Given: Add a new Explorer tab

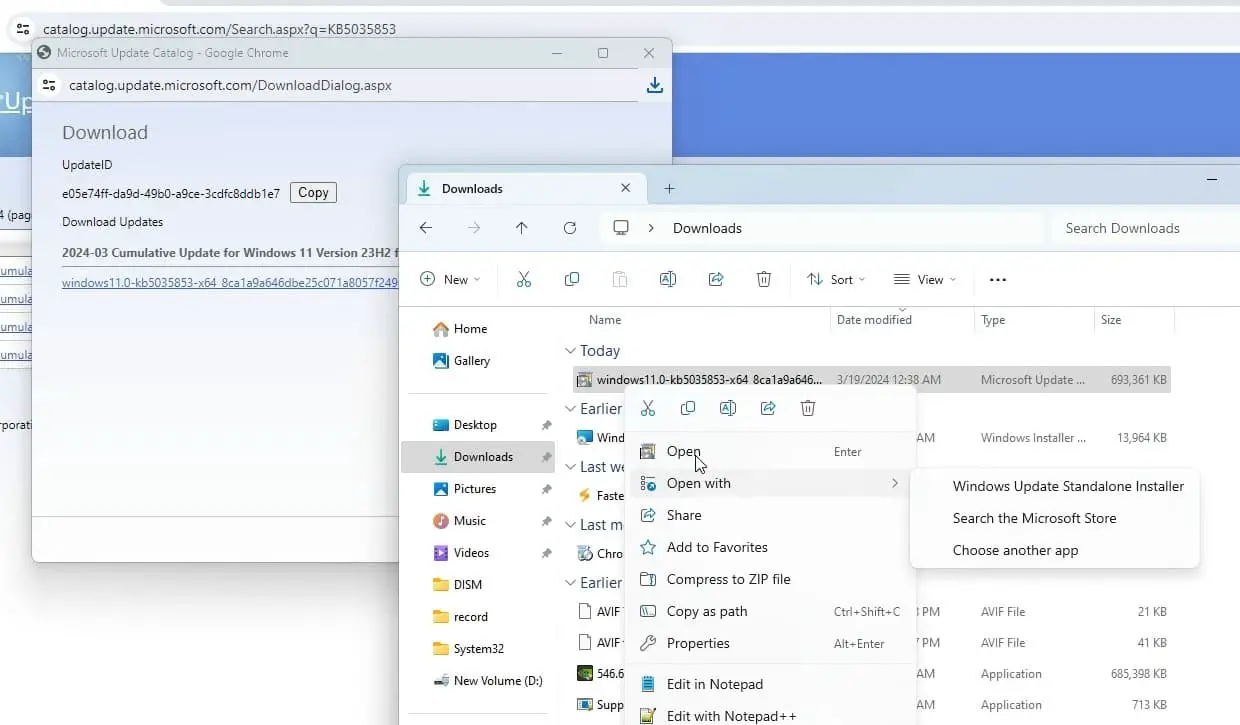Looking at the screenshot, I should [669, 188].
